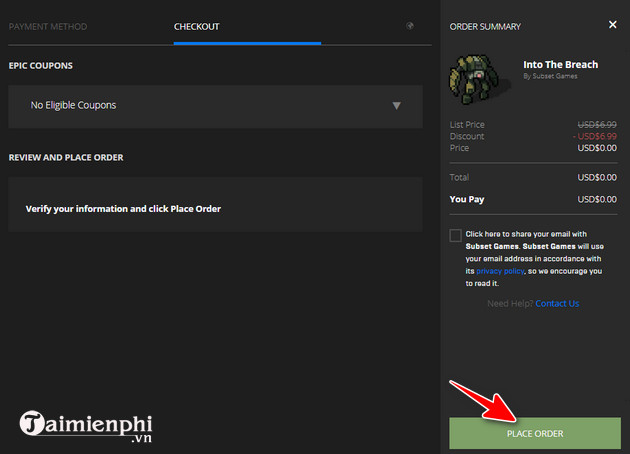Viewport: 630px width, 454px height.
Task: Click the You Pay label
Action: coord(467,200)
